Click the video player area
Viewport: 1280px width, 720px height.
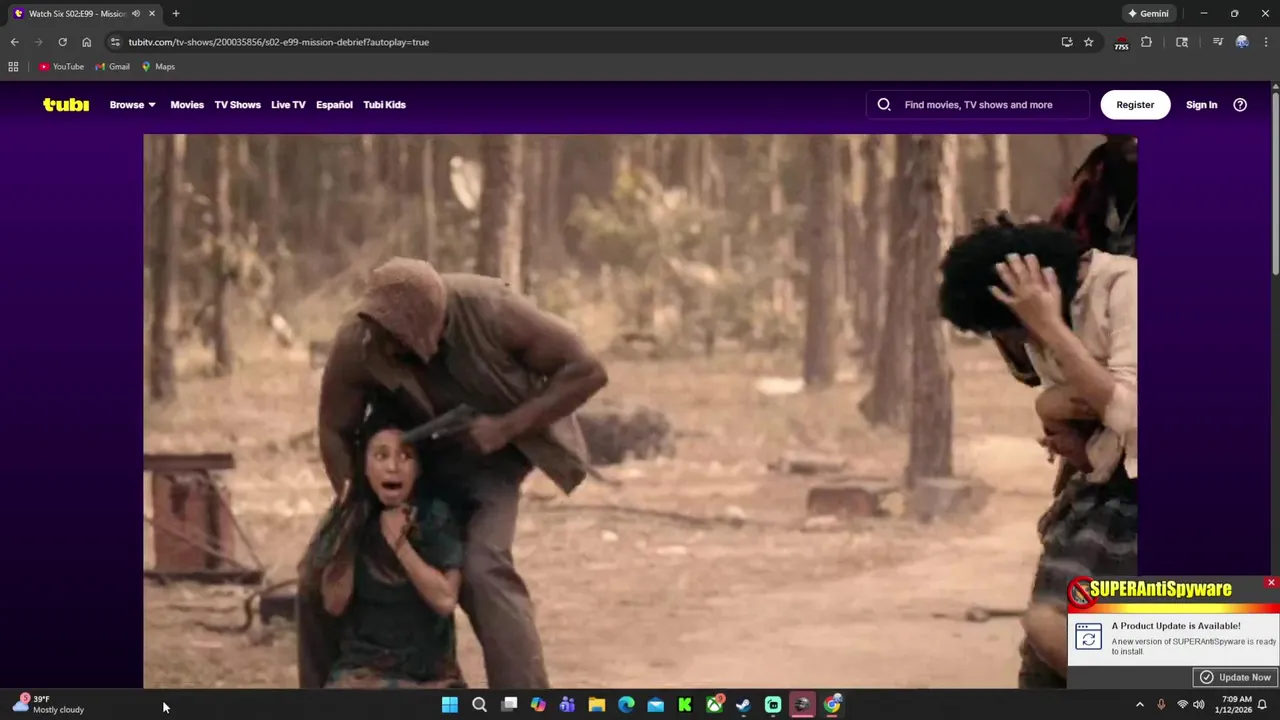(x=640, y=410)
